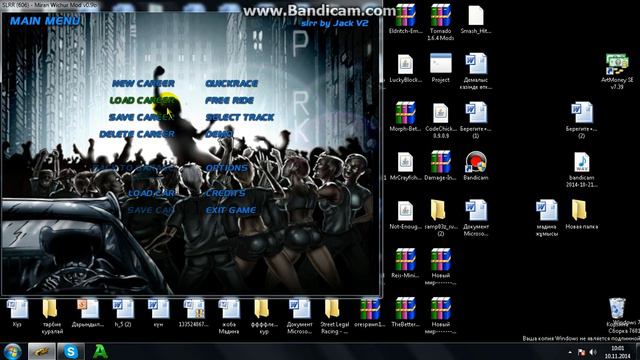Open the h_5 (2) Word document

[123, 309]
